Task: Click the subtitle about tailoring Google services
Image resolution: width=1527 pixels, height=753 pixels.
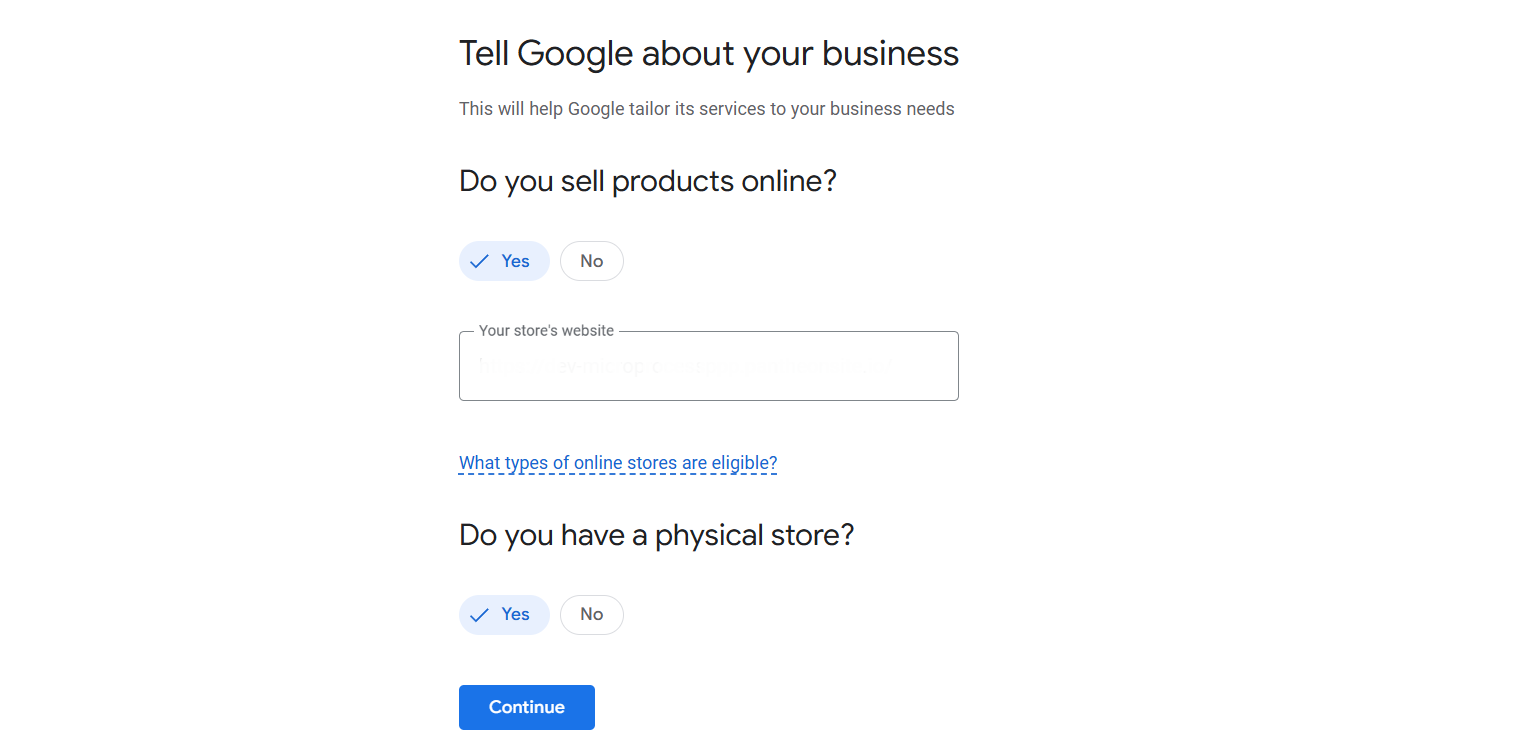Action: coord(706,109)
